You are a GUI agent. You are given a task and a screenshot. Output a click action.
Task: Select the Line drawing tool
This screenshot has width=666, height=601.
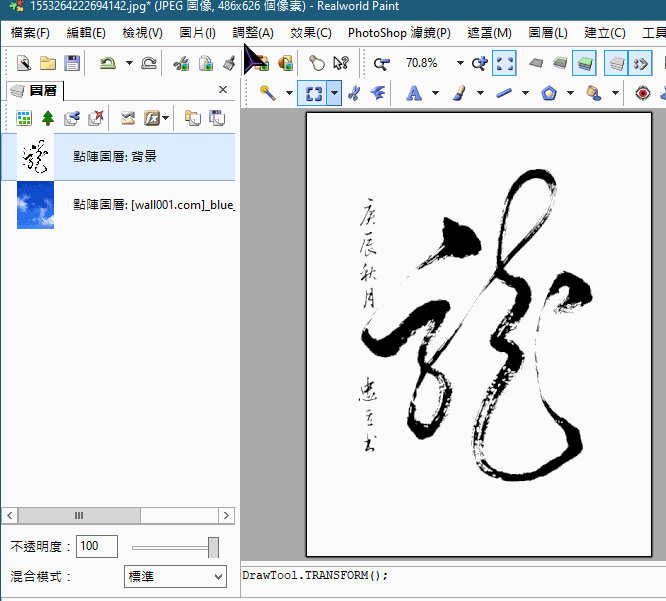click(504, 93)
